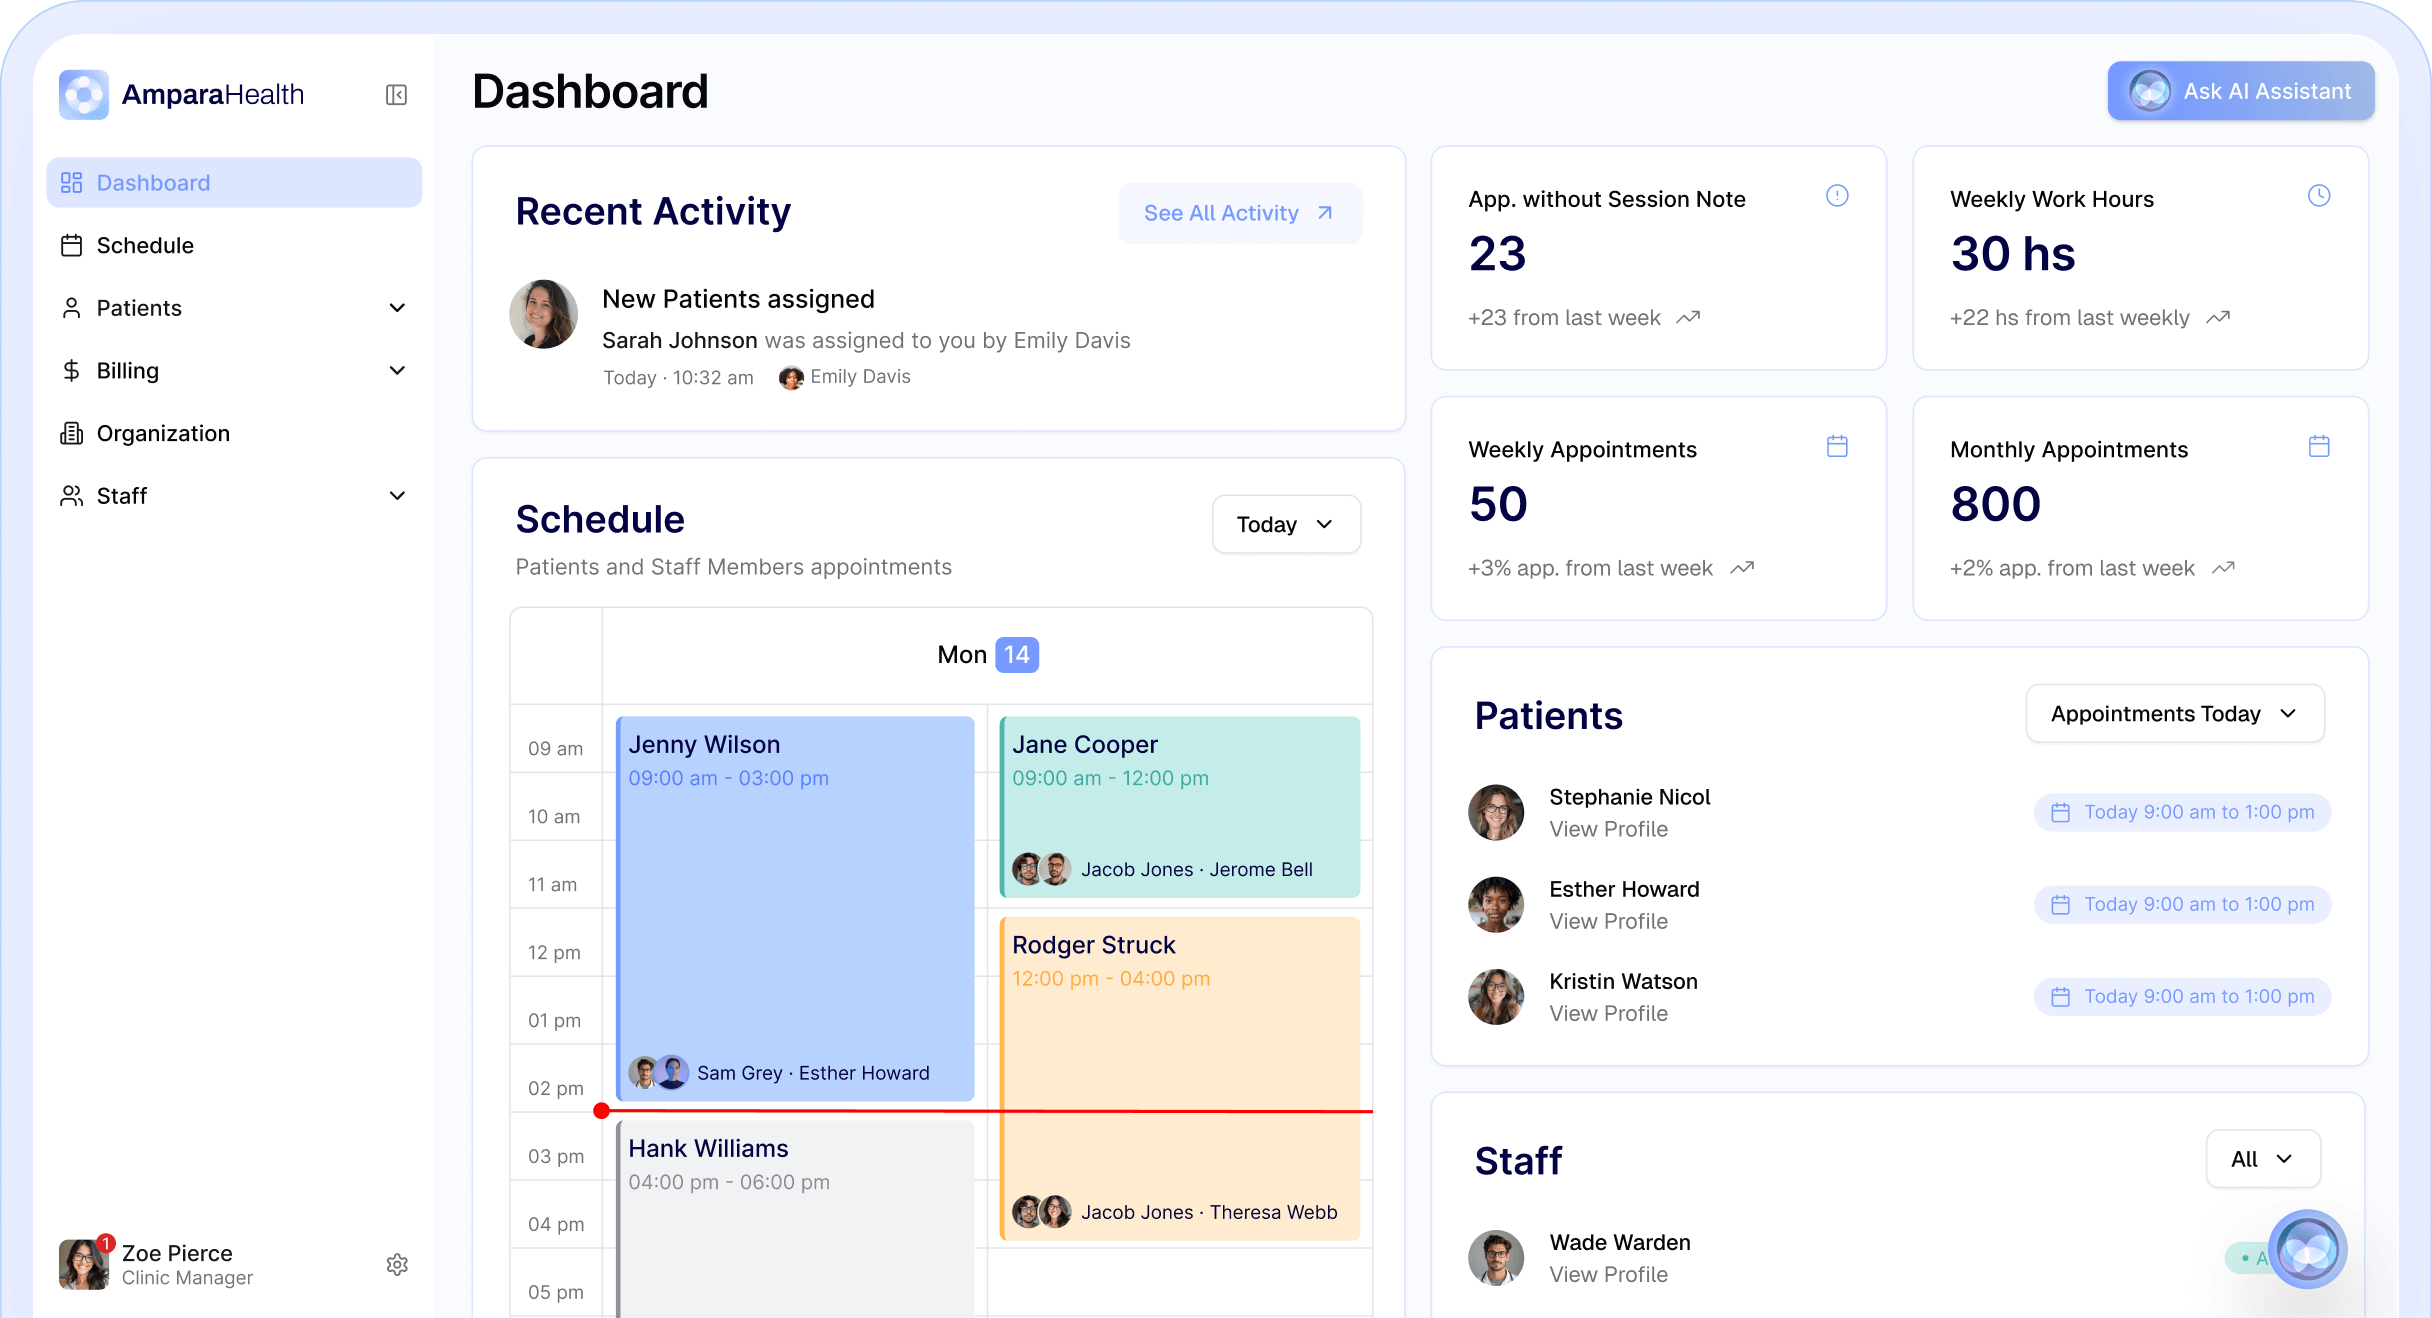Open the Today dropdown in Schedule
This screenshot has height=1318, width=2432.
point(1286,524)
